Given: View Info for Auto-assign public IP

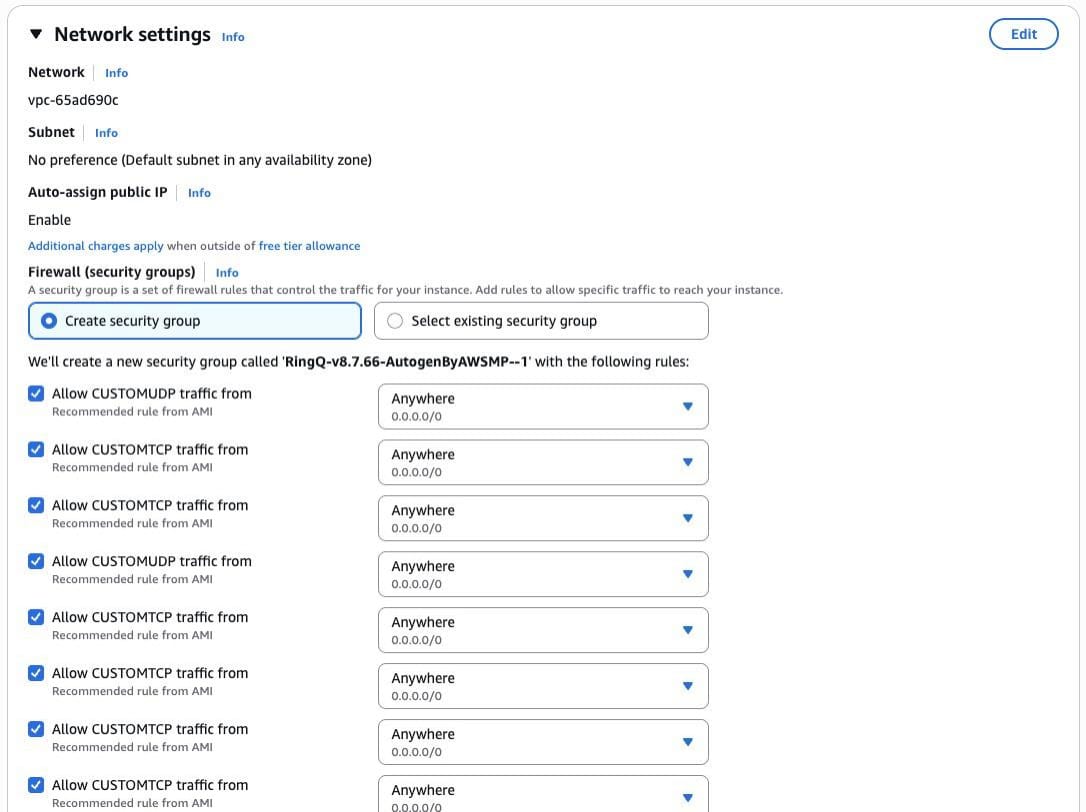Looking at the screenshot, I should click(x=199, y=192).
